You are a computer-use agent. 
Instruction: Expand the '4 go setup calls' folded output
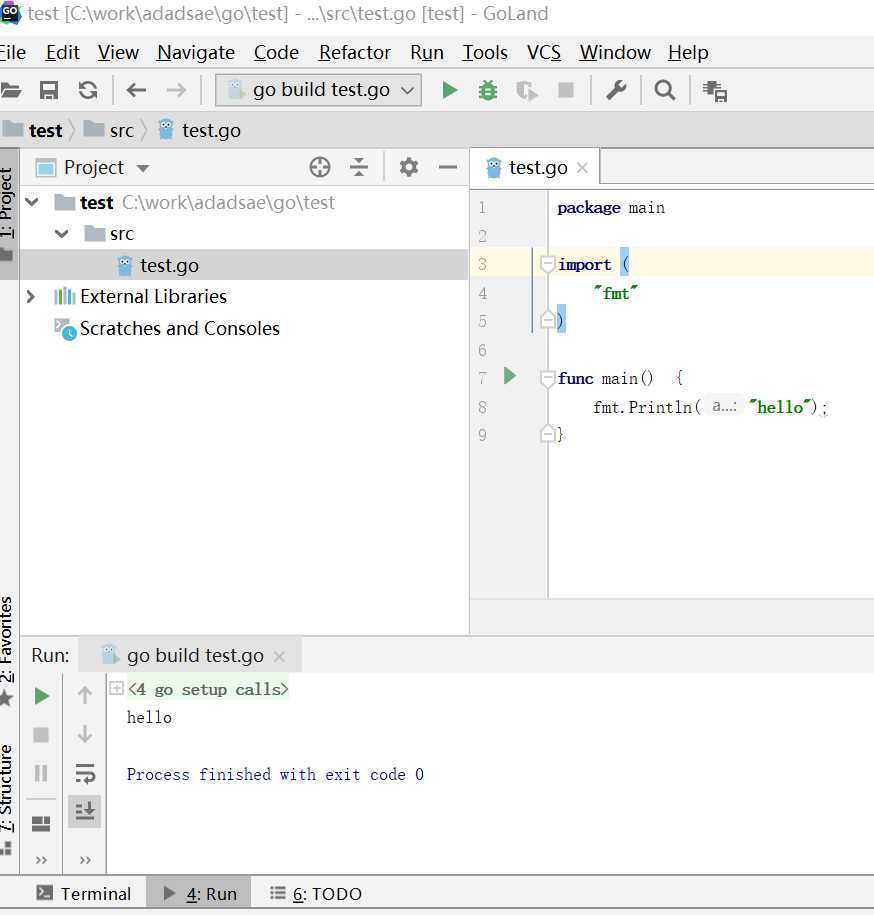point(116,689)
